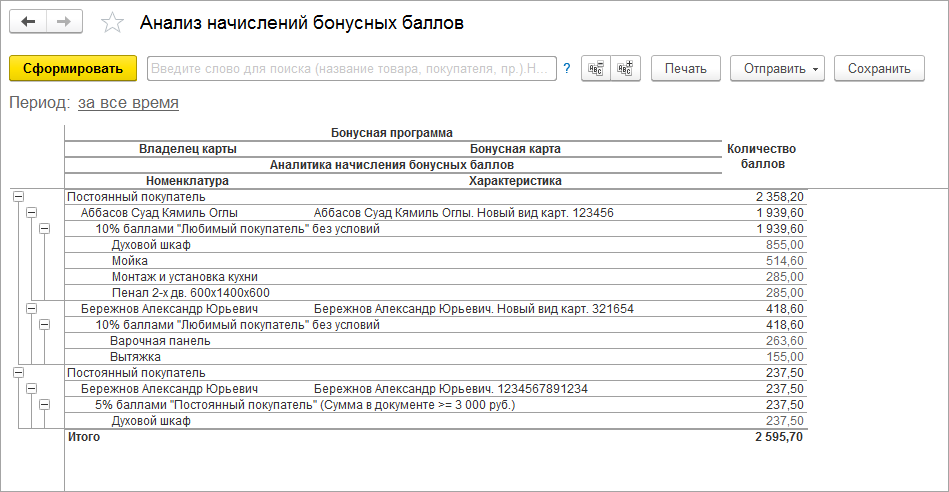Open search help question mark
Screen dimensions: 949x492
coord(566,69)
